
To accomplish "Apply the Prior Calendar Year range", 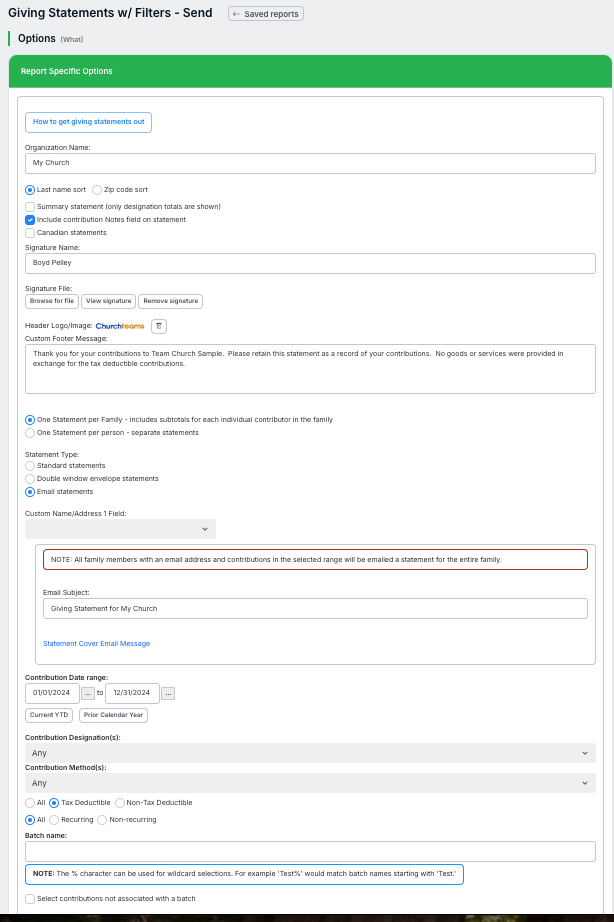I will [x=113, y=715].
